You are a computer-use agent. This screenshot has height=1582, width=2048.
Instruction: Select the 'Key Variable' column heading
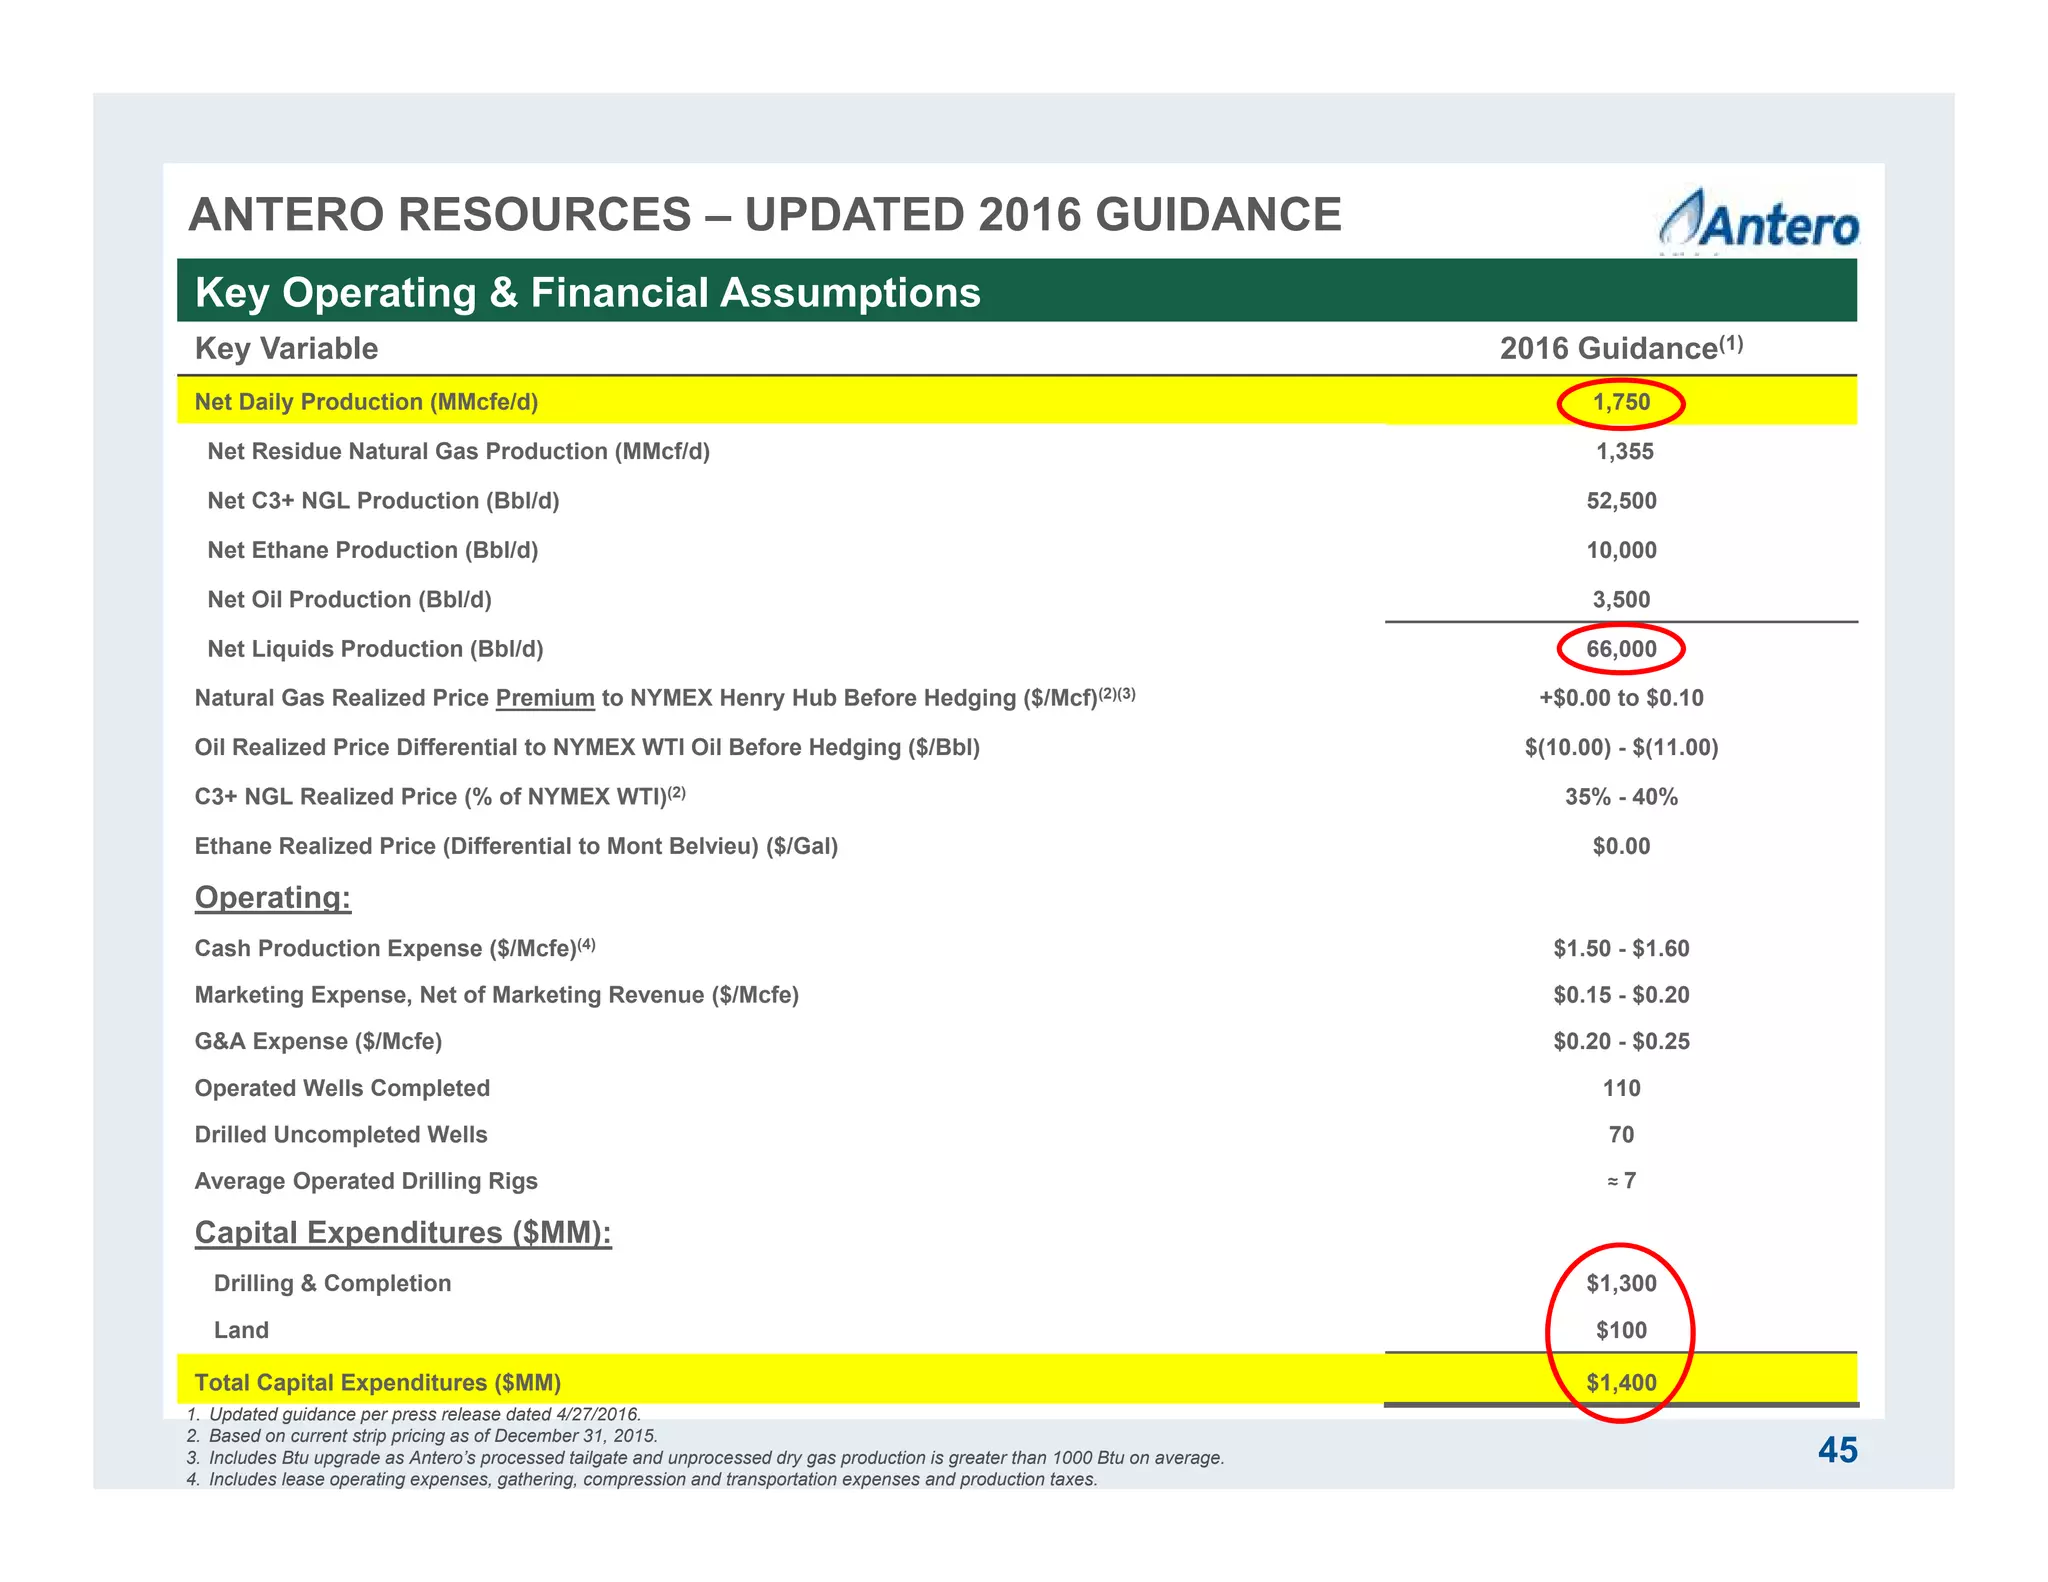(286, 348)
